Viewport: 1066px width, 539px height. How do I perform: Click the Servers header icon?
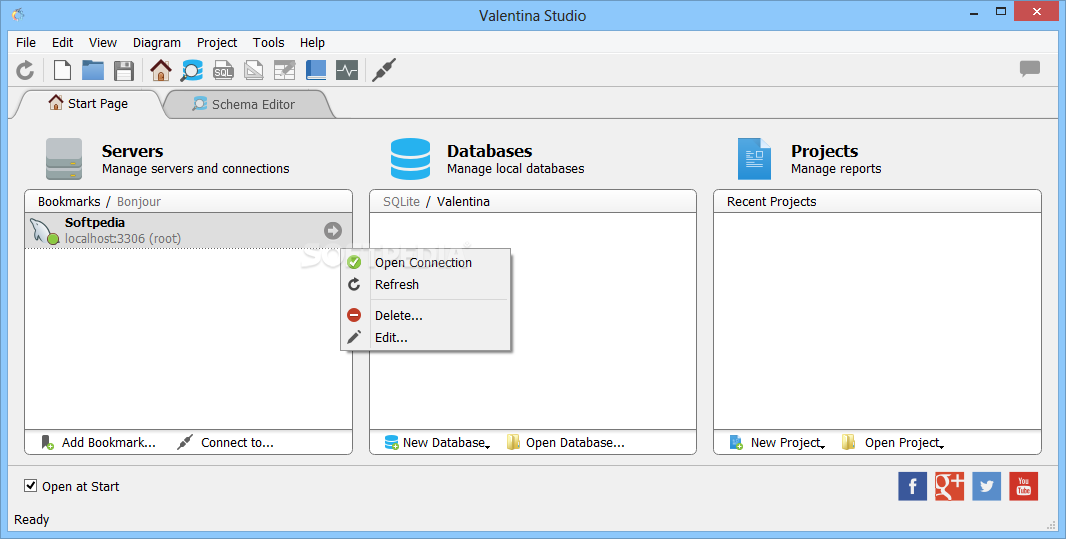point(64,159)
